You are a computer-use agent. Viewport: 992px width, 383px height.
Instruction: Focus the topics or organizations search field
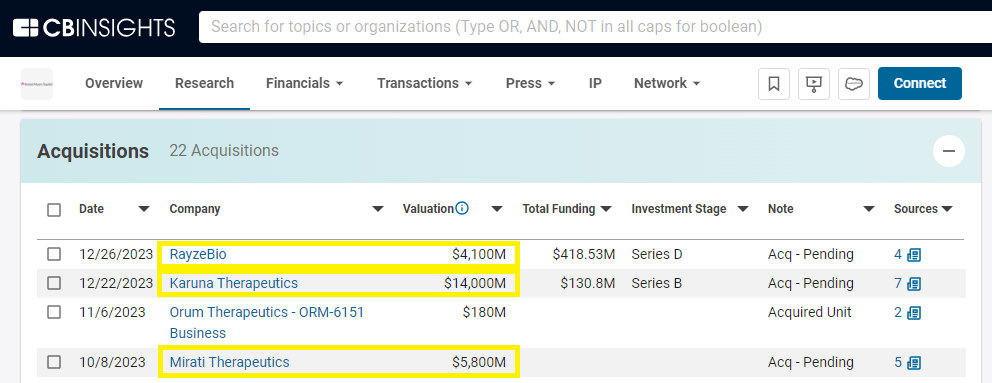click(x=595, y=27)
